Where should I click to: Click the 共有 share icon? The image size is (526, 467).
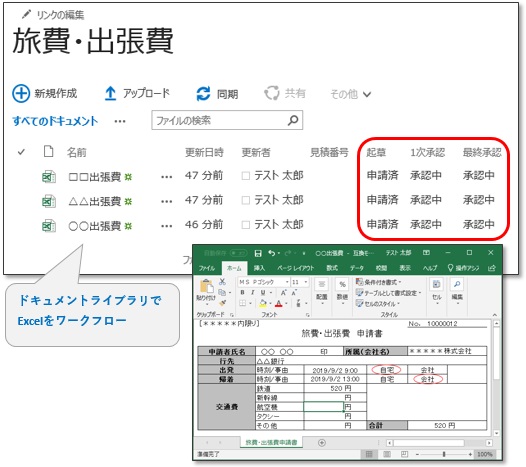[272, 93]
